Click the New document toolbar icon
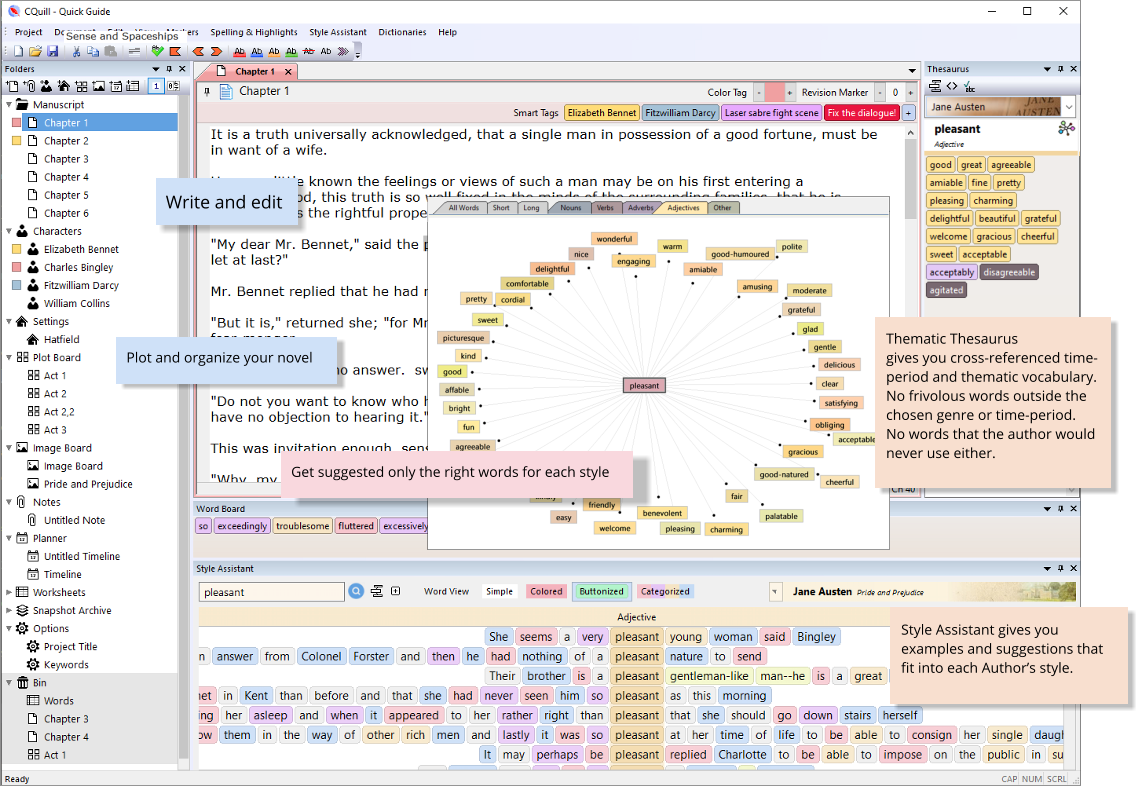Image resolution: width=1141 pixels, height=786 pixels. pos(18,52)
